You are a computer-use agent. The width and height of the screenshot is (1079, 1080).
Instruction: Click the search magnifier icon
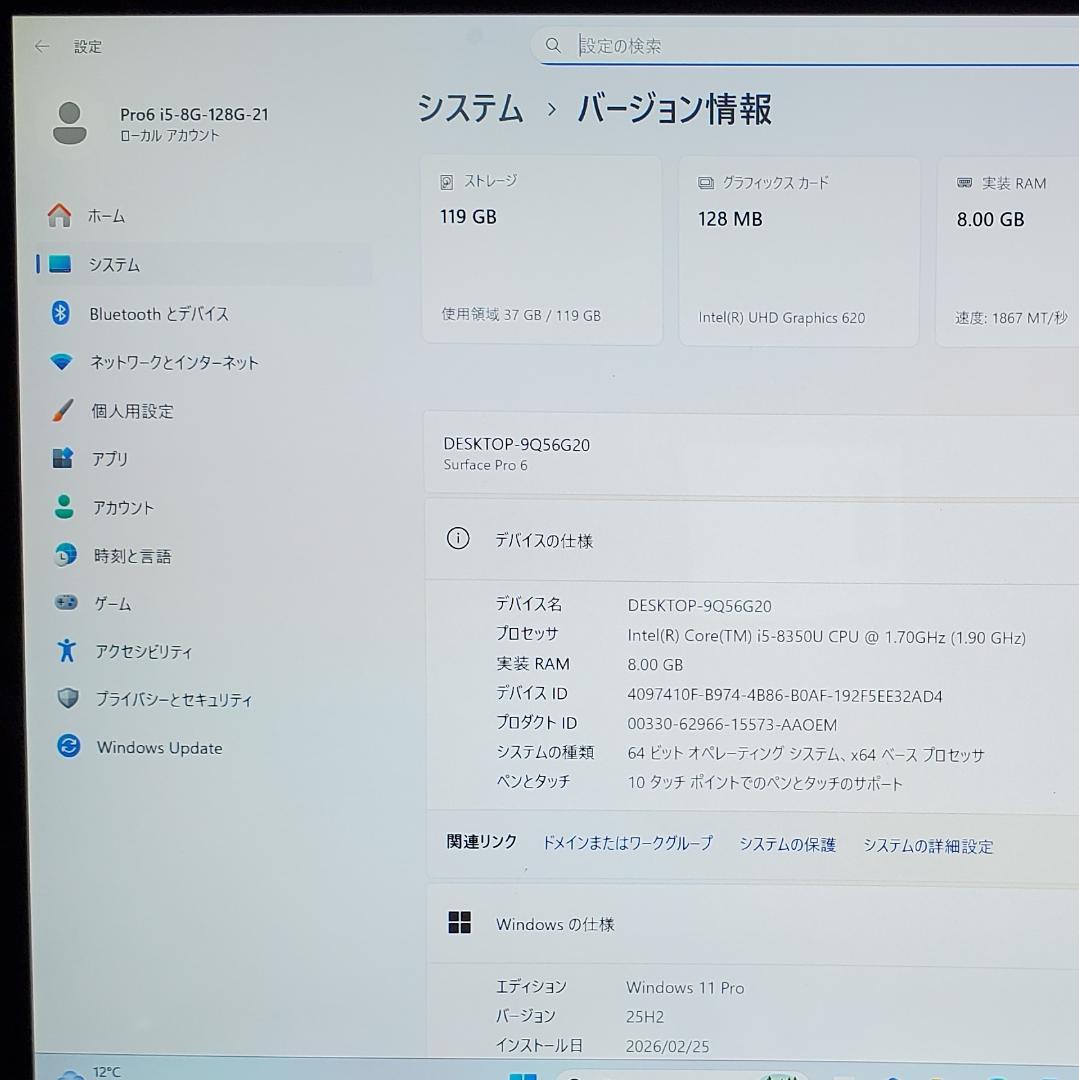point(553,45)
